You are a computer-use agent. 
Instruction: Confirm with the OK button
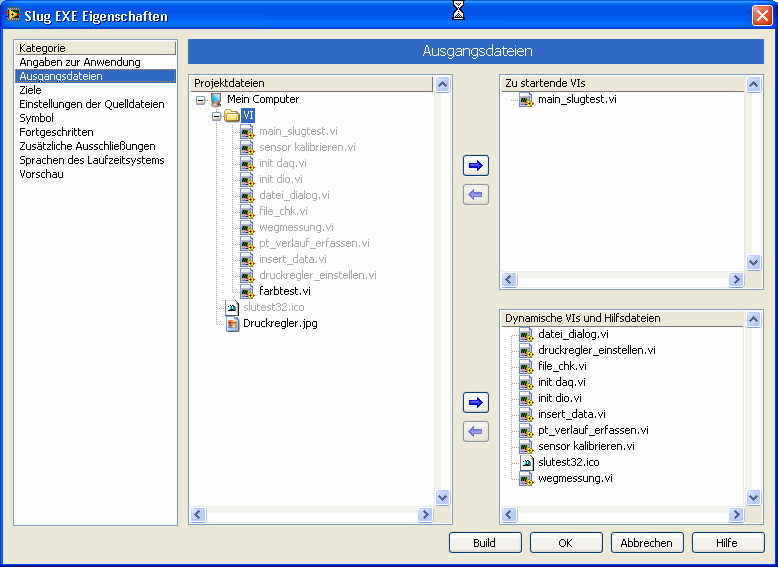point(566,543)
